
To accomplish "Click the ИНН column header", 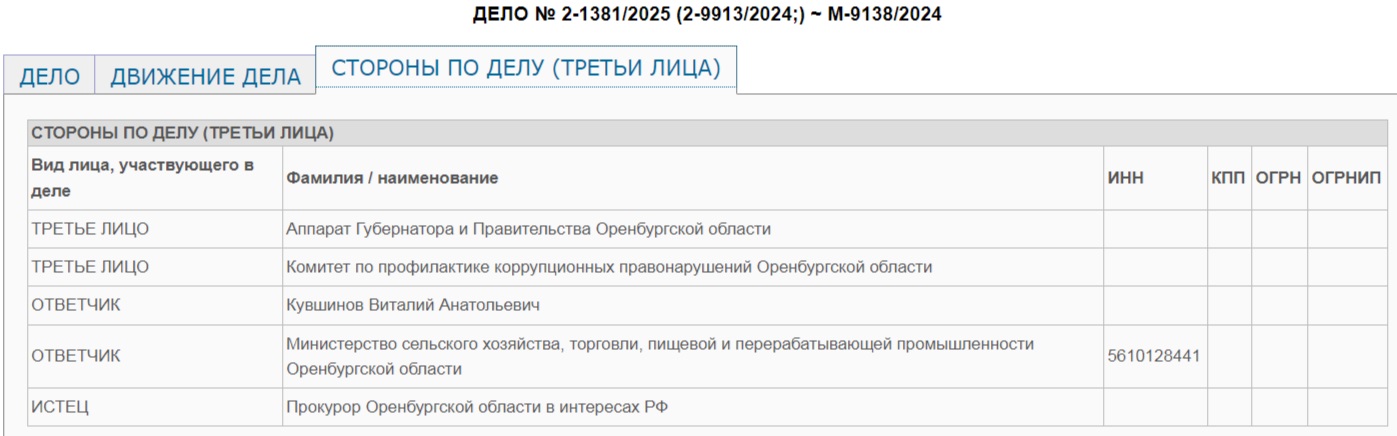I will point(1126,178).
